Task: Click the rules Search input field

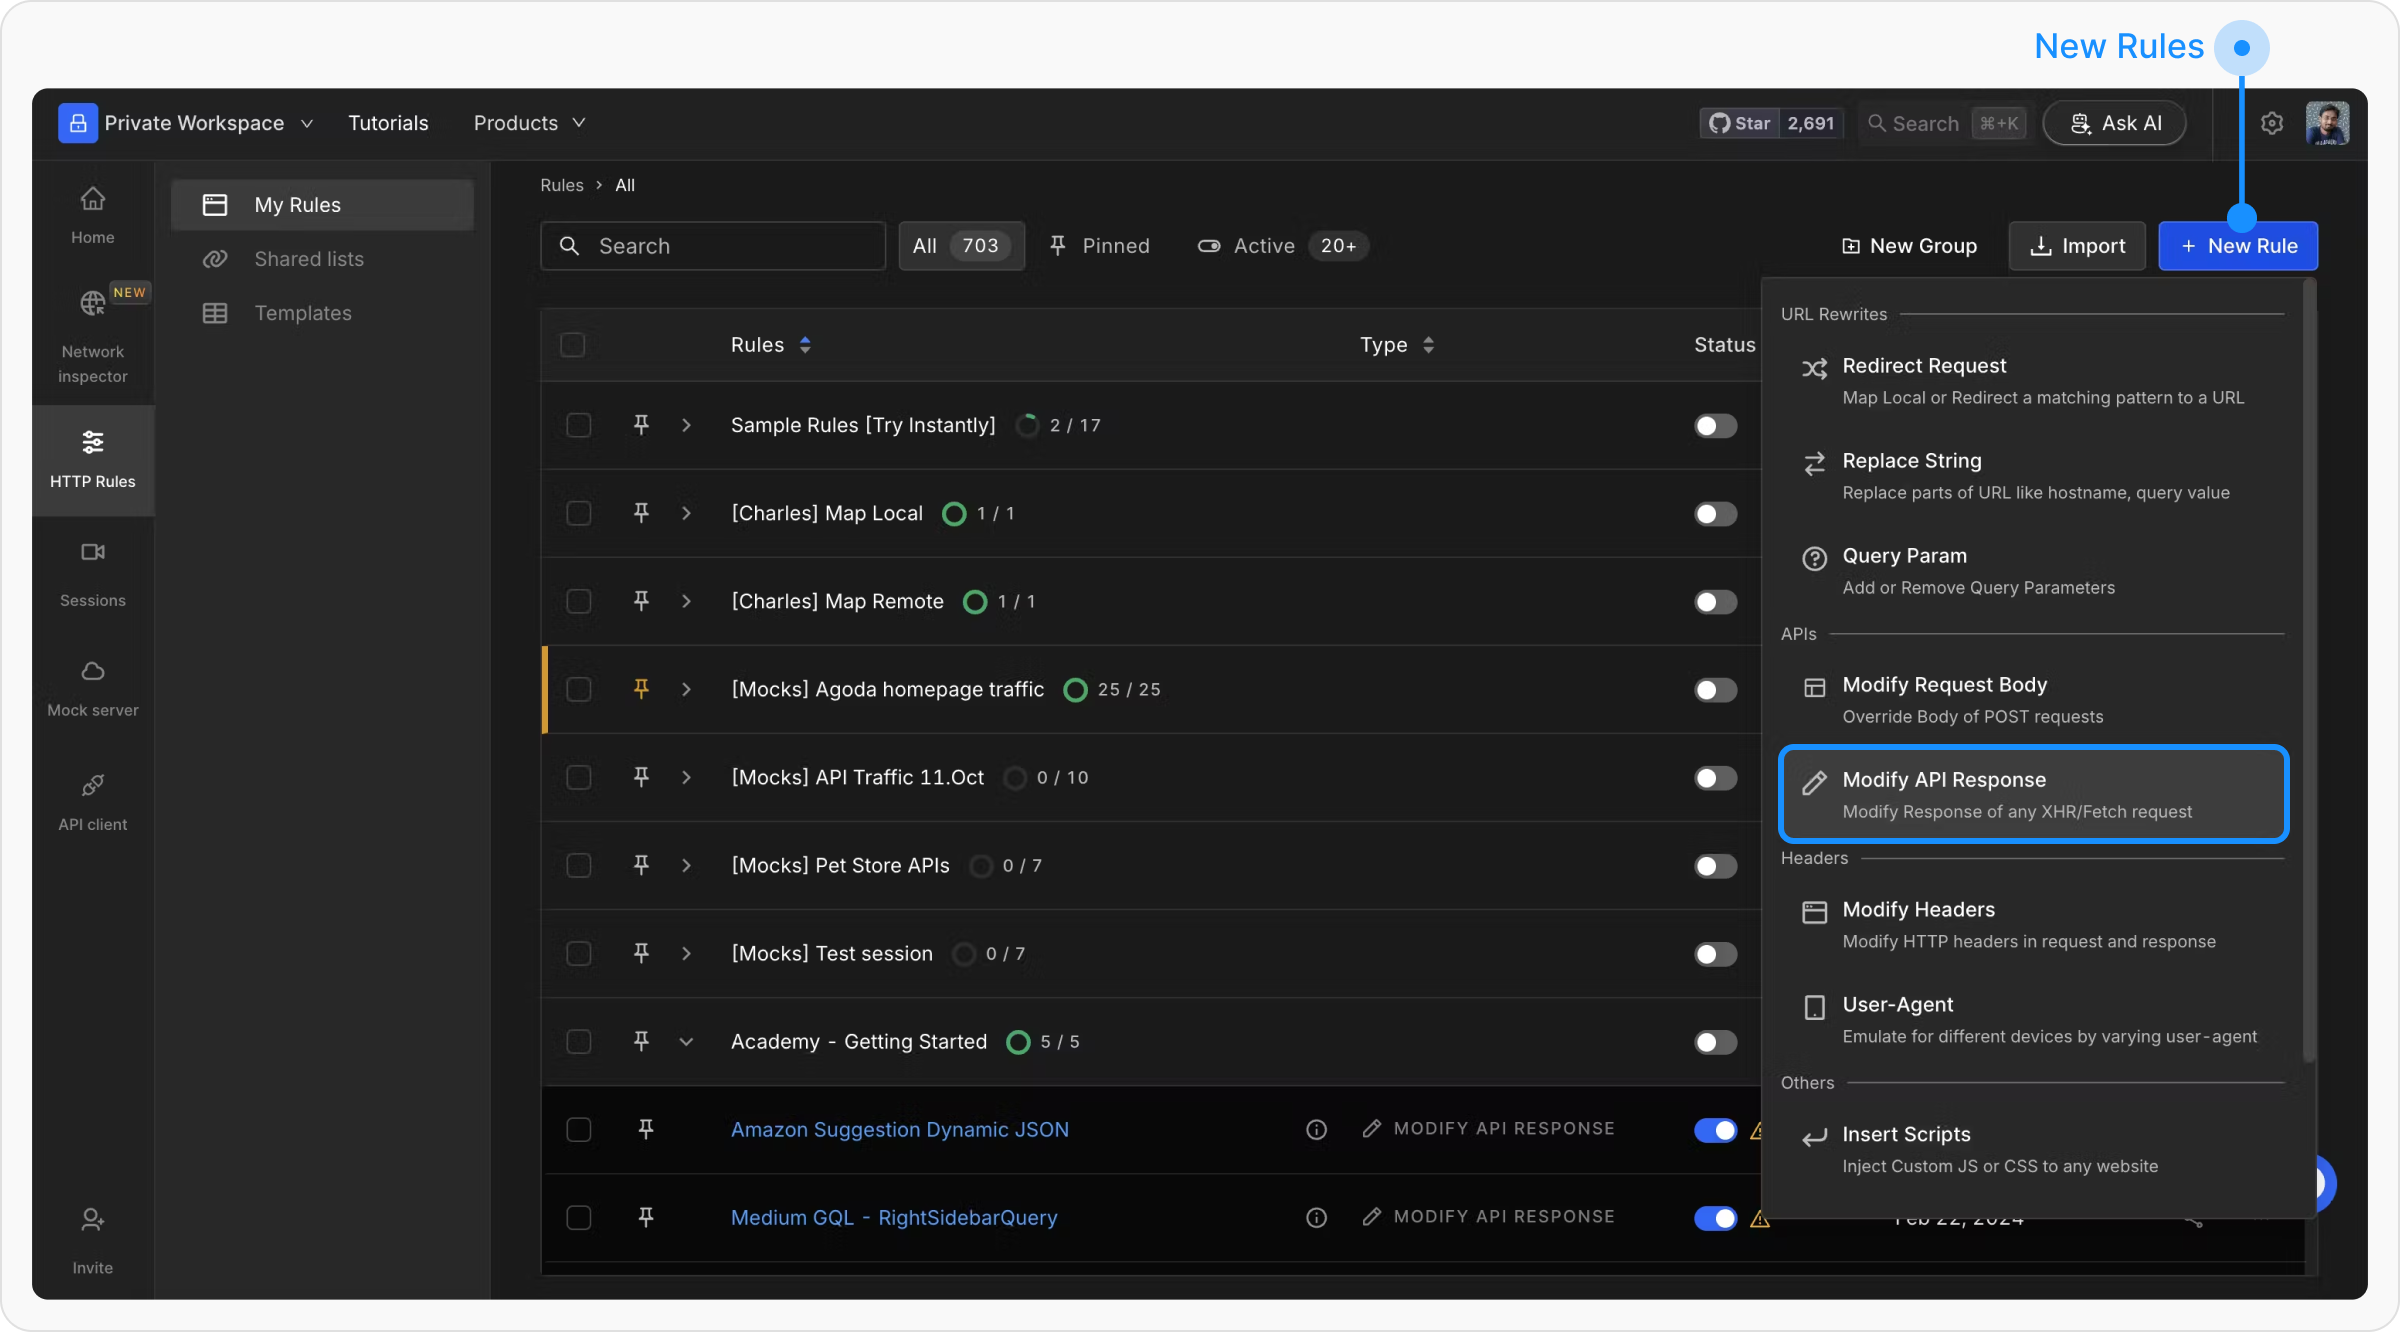Action: pyautogui.click(x=712, y=246)
